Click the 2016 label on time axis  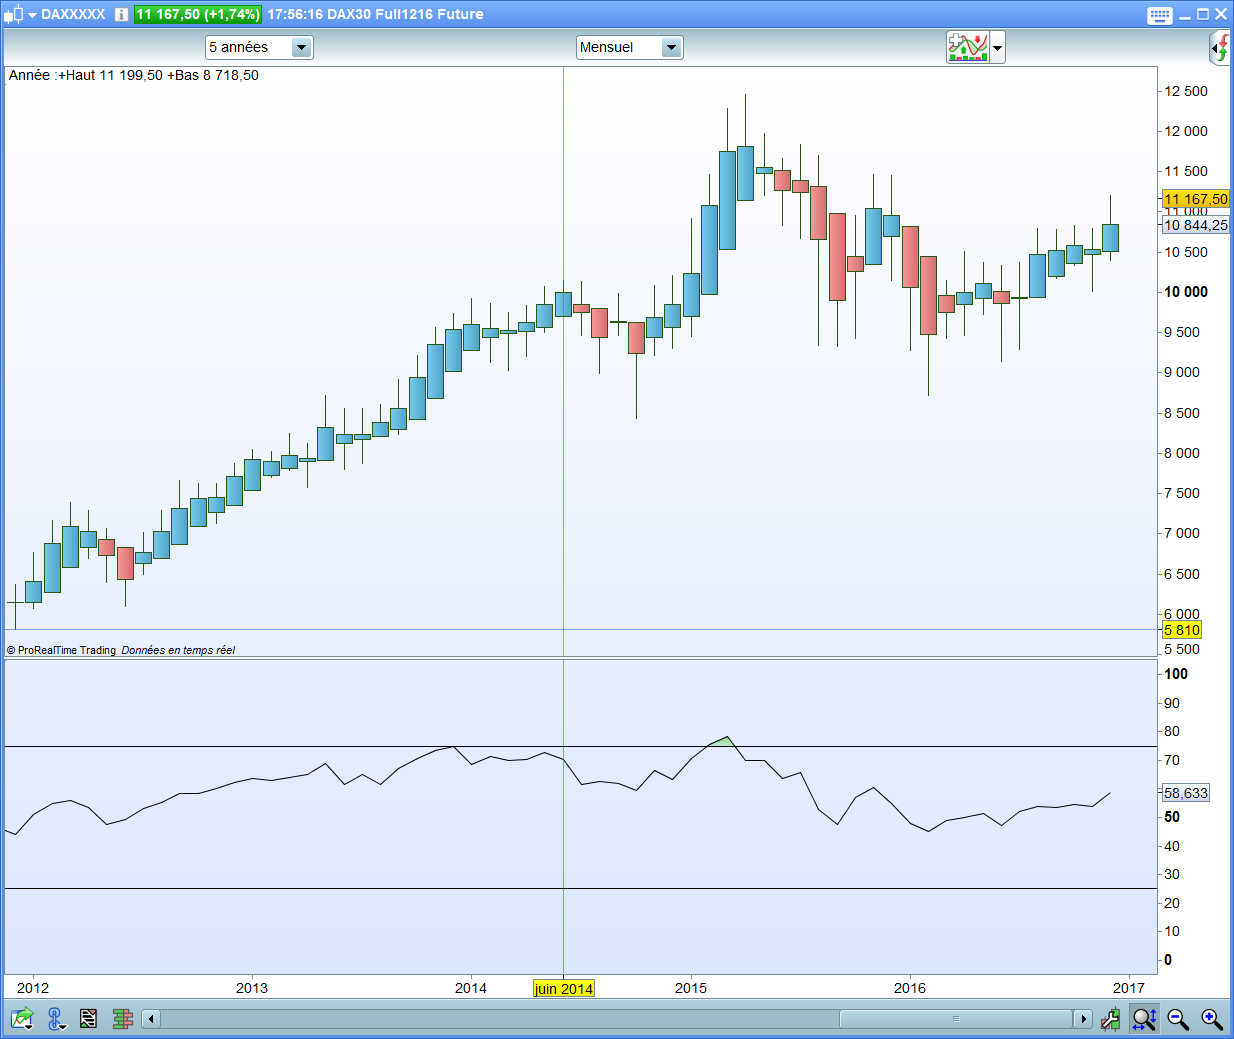pyautogui.click(x=910, y=988)
